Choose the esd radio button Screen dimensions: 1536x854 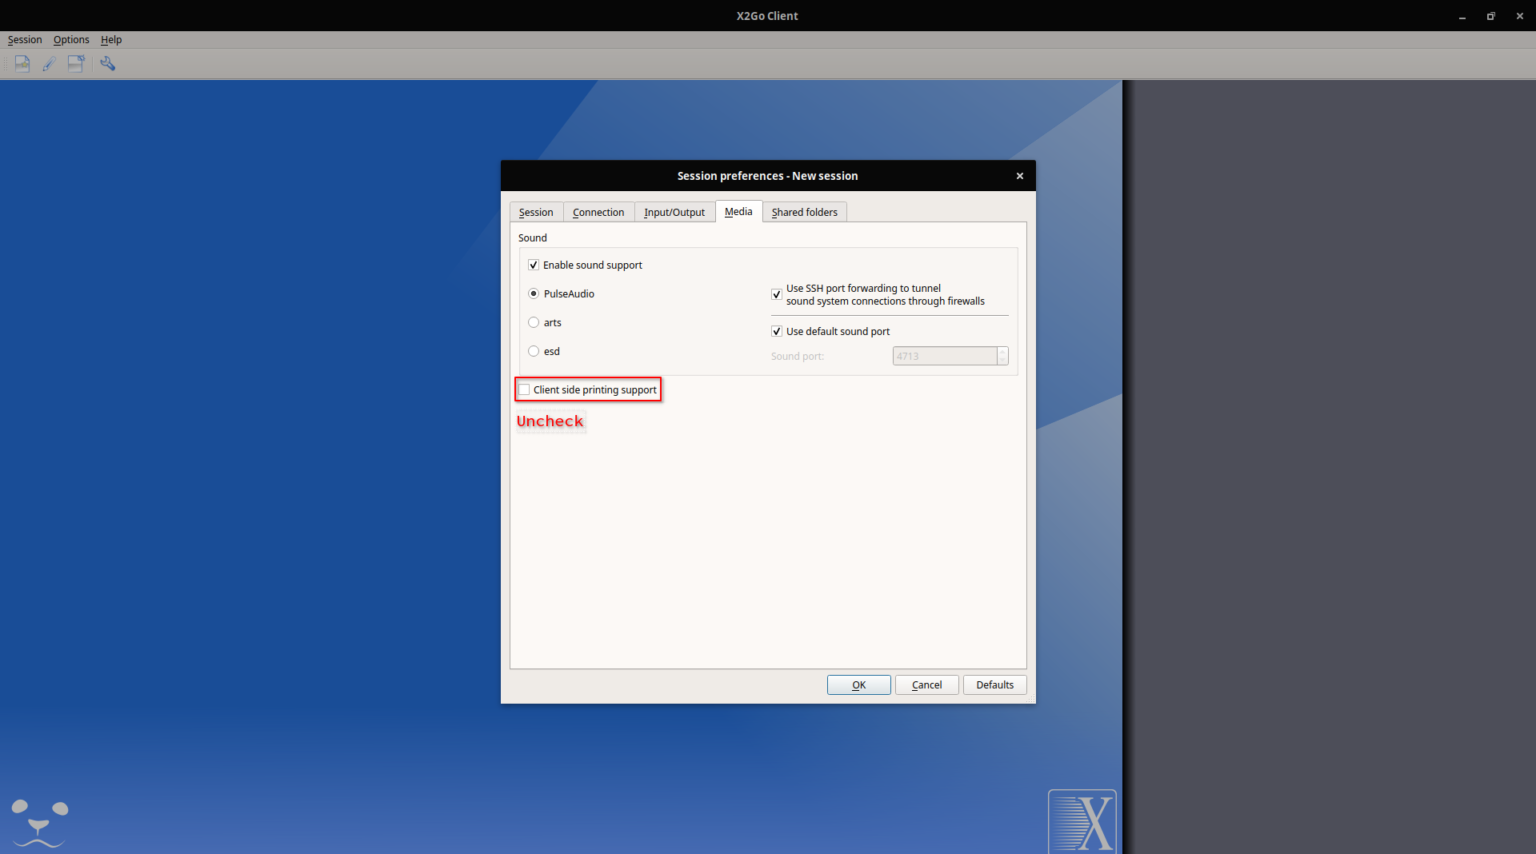click(534, 351)
